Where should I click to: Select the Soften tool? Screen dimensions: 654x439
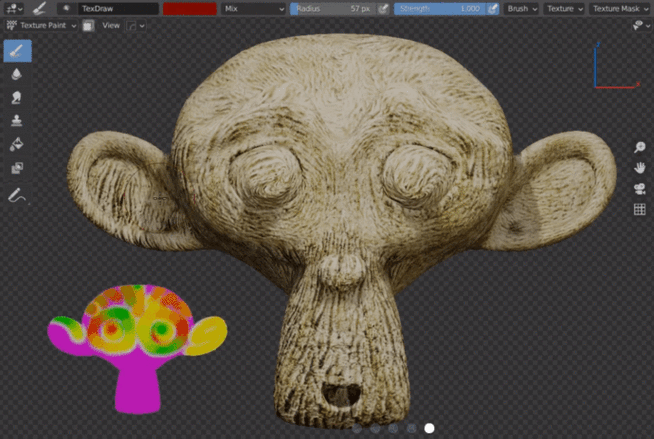(x=17, y=74)
